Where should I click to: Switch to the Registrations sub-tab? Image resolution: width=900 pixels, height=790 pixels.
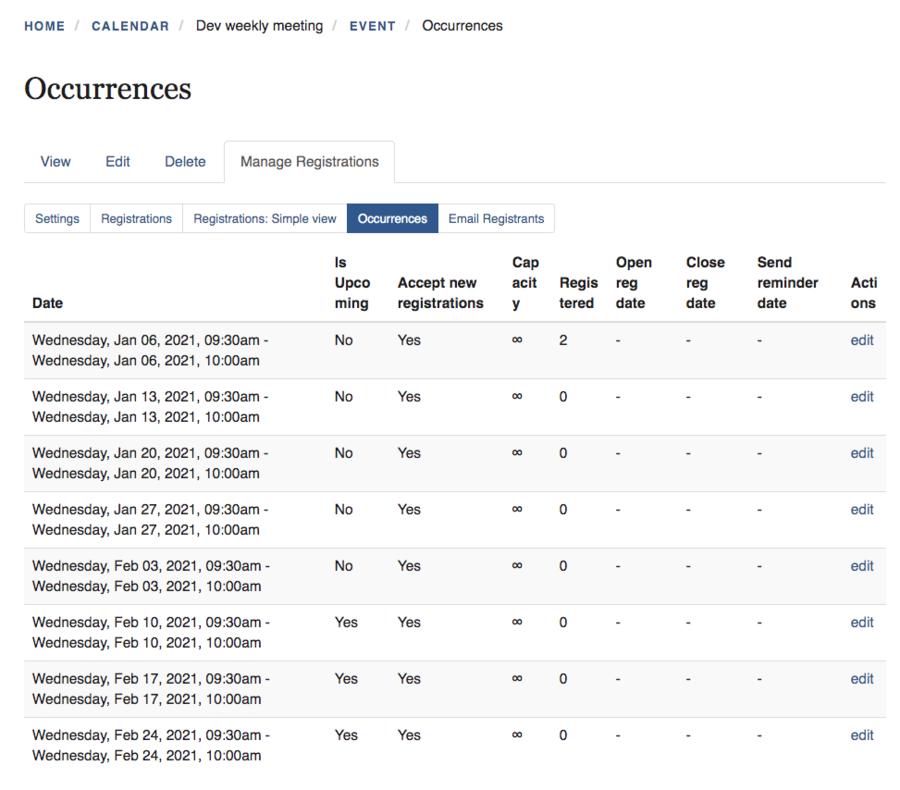point(136,219)
